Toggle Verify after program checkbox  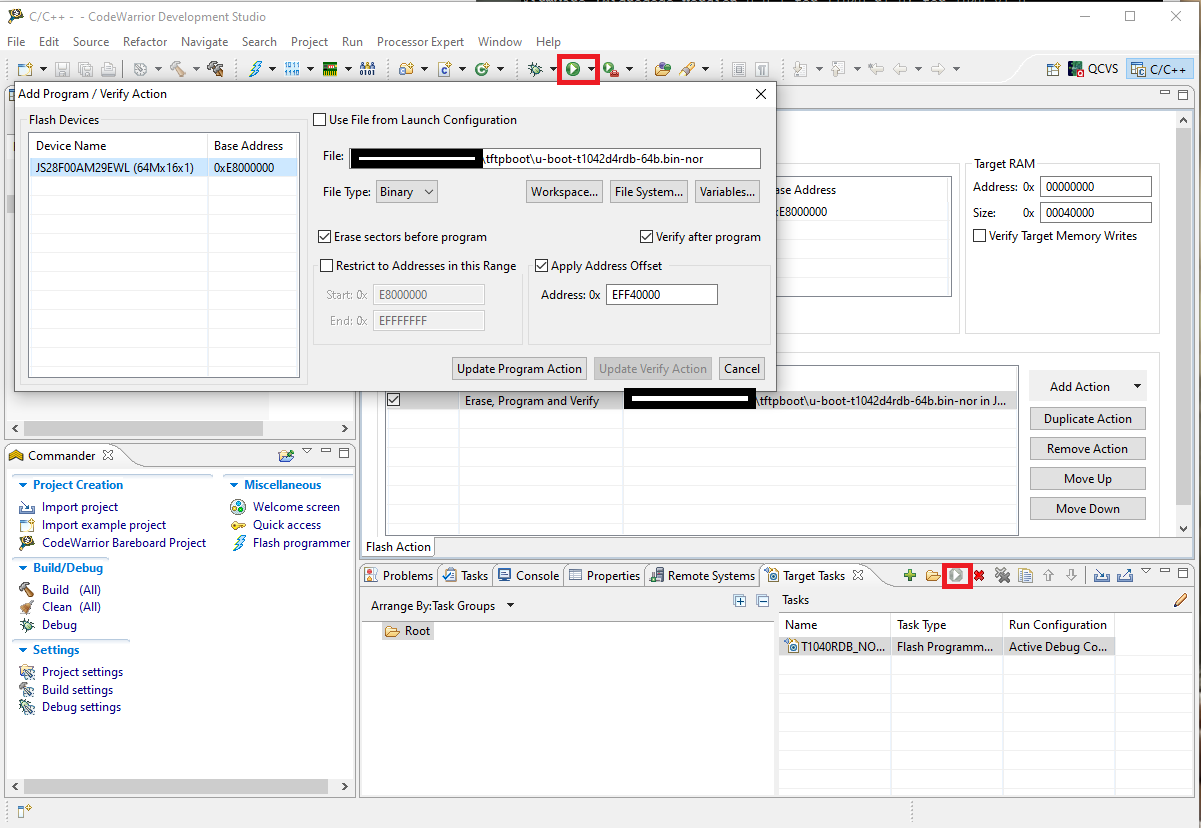click(646, 237)
